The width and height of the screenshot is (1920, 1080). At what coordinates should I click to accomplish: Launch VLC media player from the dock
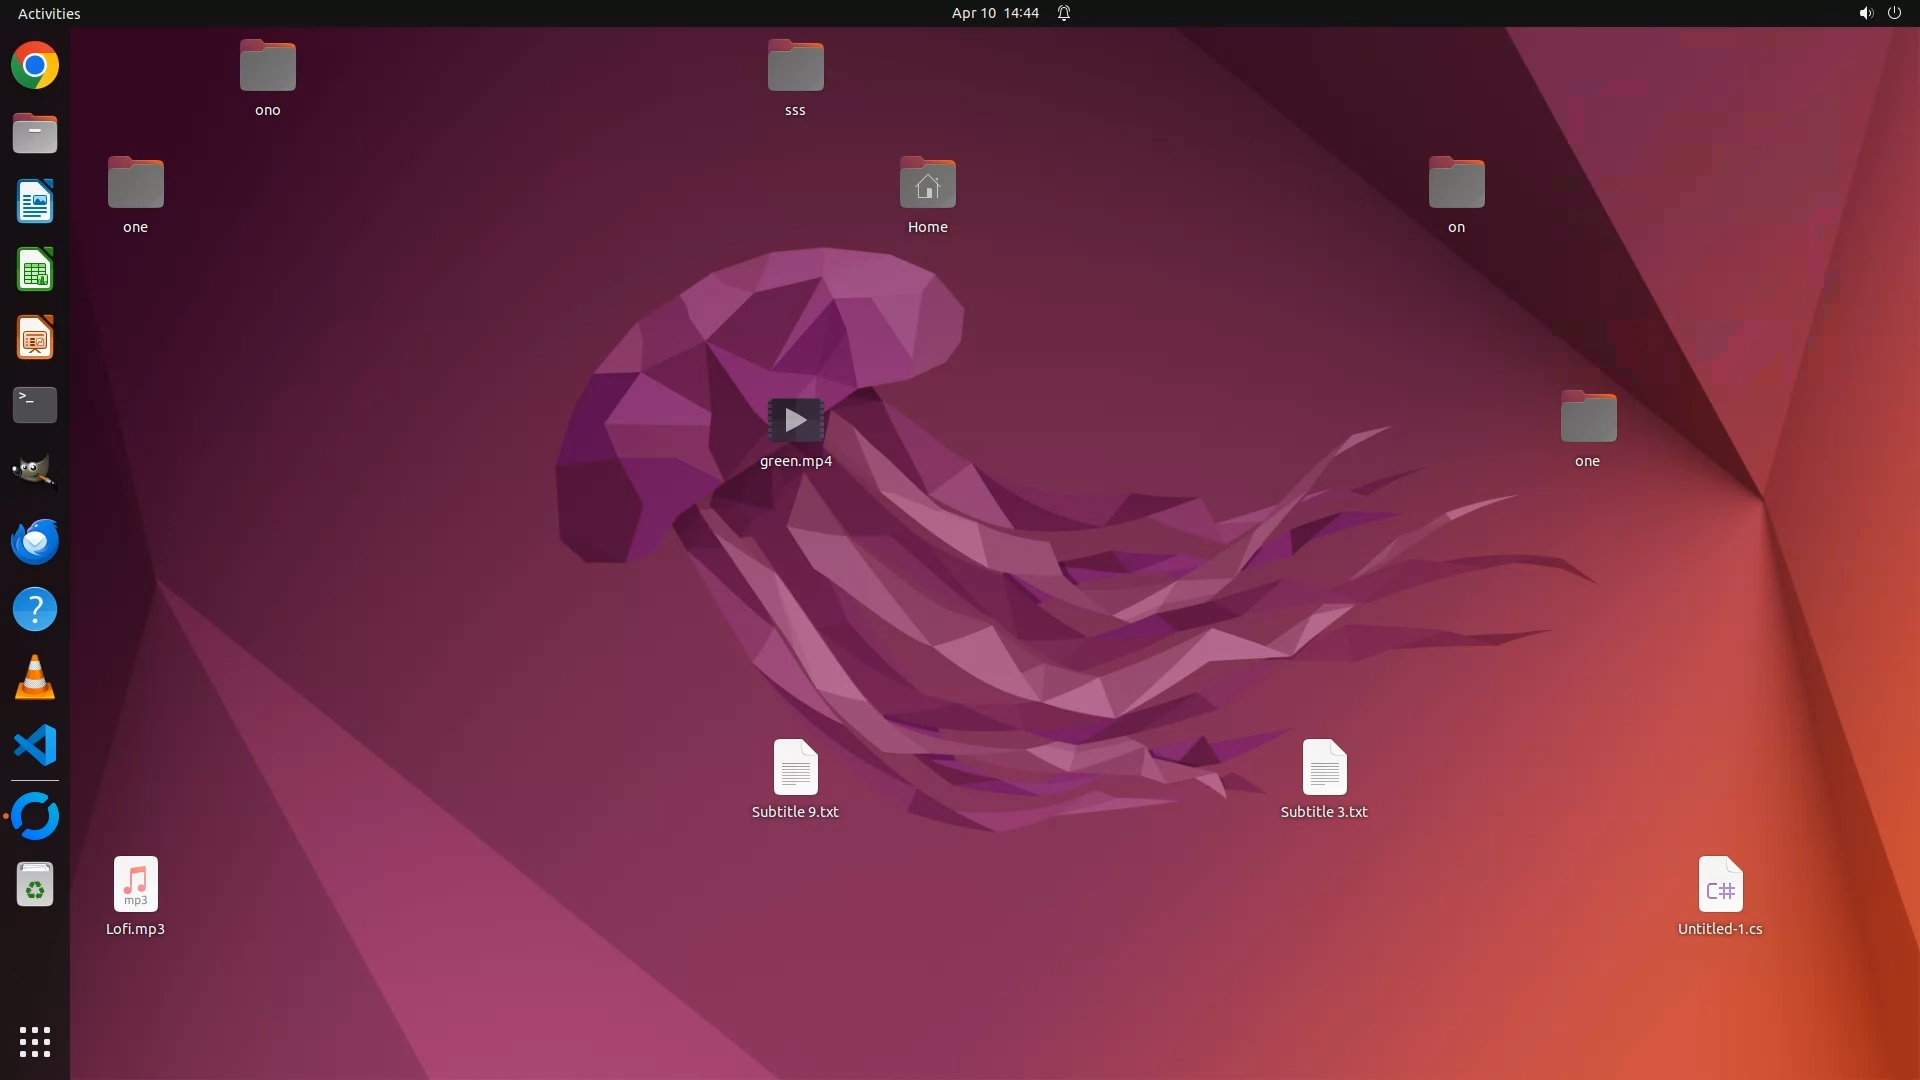[x=35, y=677]
